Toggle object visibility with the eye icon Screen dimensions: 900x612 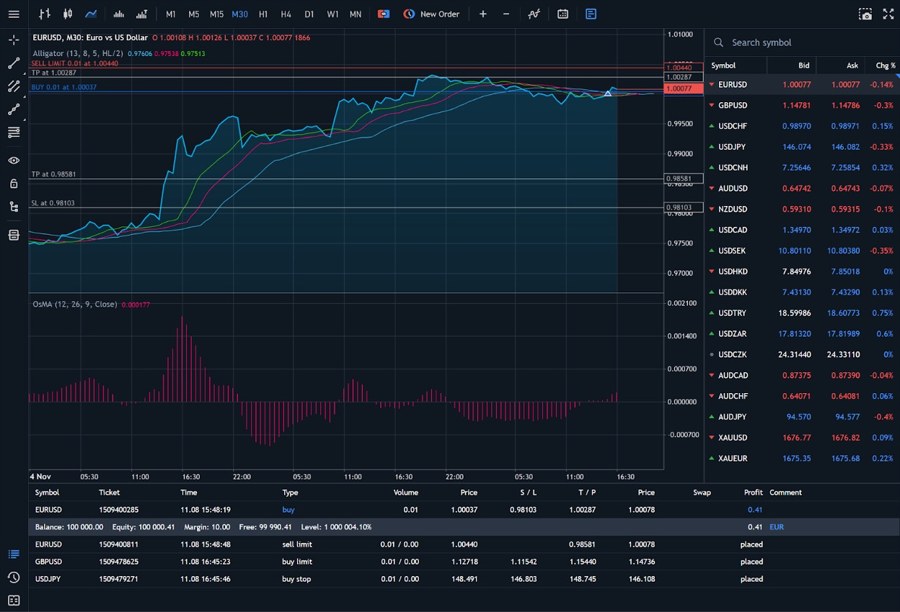(x=13, y=160)
